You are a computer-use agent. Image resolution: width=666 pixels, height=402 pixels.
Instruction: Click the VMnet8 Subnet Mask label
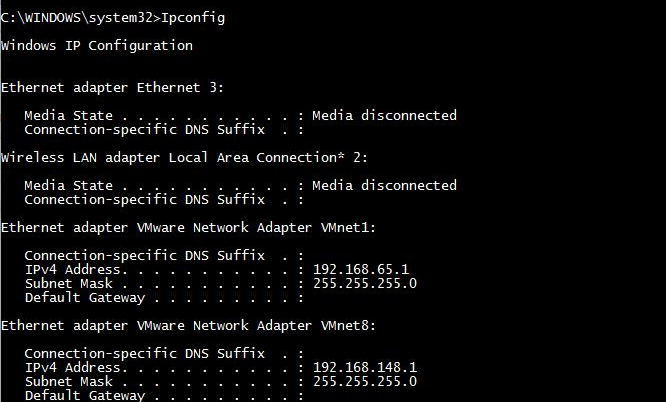[69, 382]
